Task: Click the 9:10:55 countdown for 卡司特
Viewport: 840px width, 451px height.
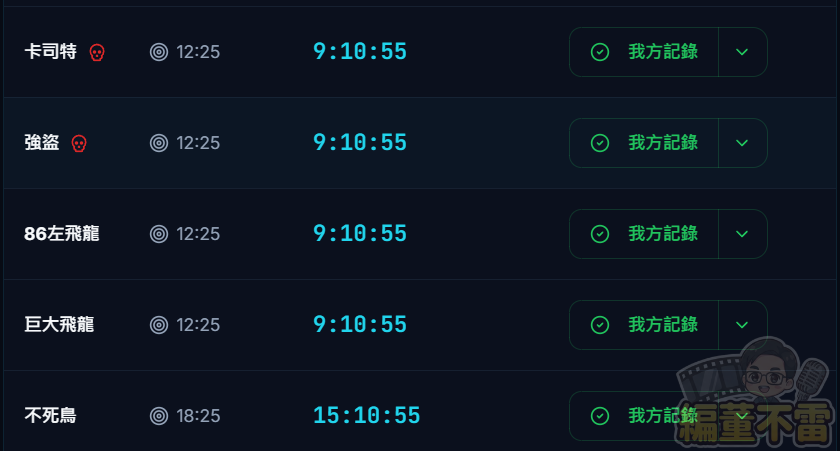Action: pos(360,52)
